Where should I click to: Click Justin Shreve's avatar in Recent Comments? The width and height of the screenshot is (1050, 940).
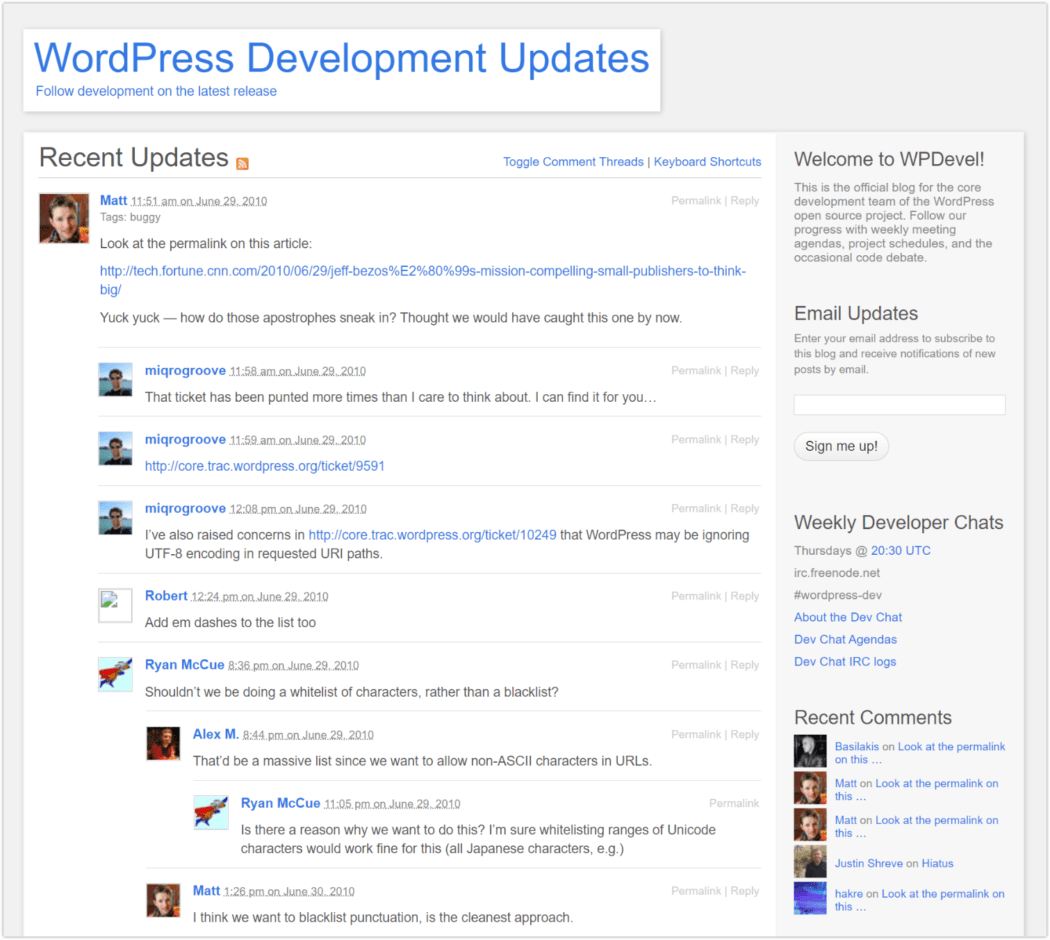(x=810, y=862)
